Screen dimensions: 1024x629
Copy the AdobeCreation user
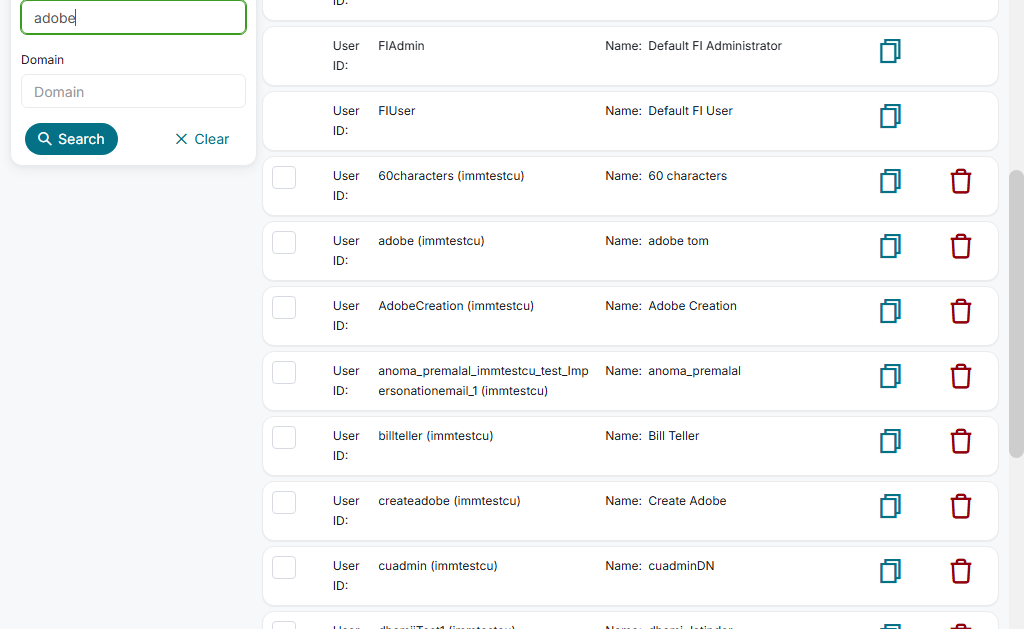tap(890, 311)
